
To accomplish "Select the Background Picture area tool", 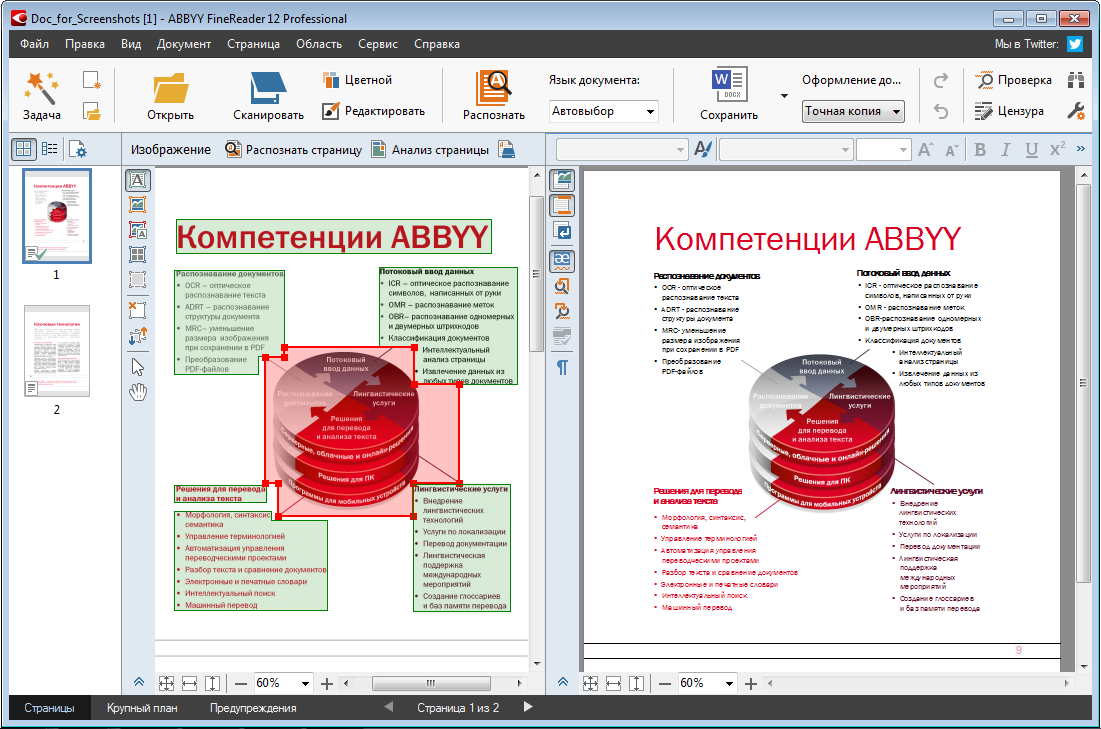I will pos(138,230).
